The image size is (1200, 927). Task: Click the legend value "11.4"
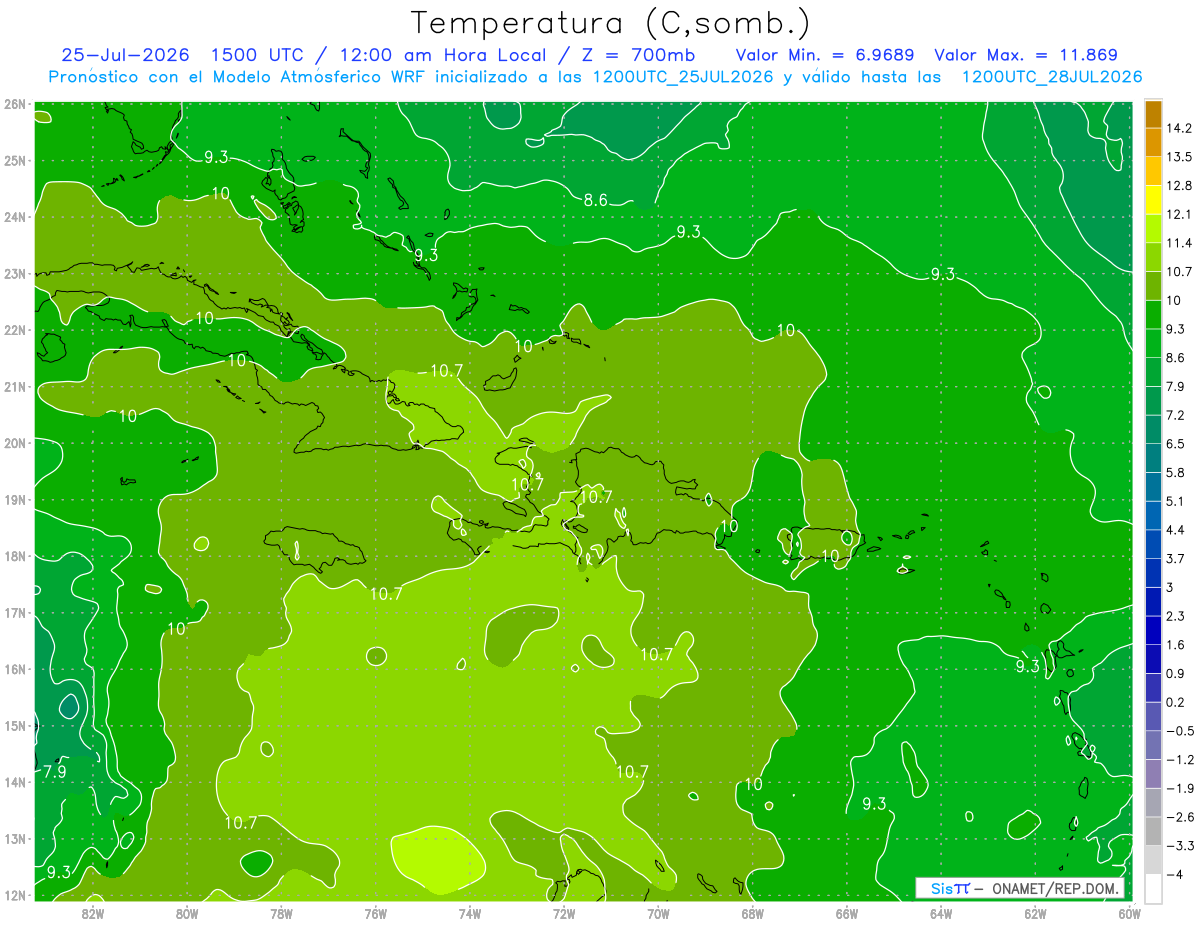(1179, 243)
